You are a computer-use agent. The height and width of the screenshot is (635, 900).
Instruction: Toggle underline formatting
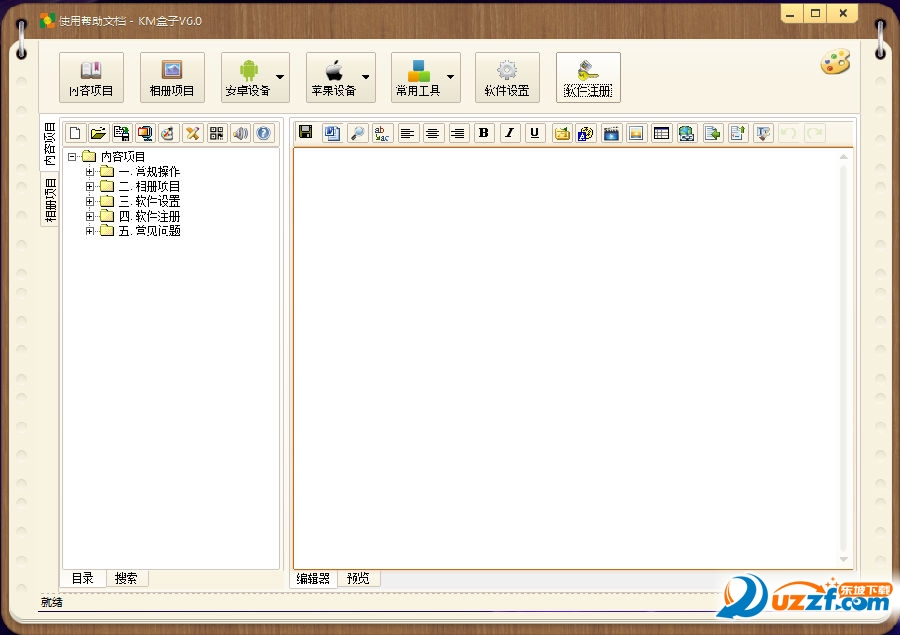point(534,133)
